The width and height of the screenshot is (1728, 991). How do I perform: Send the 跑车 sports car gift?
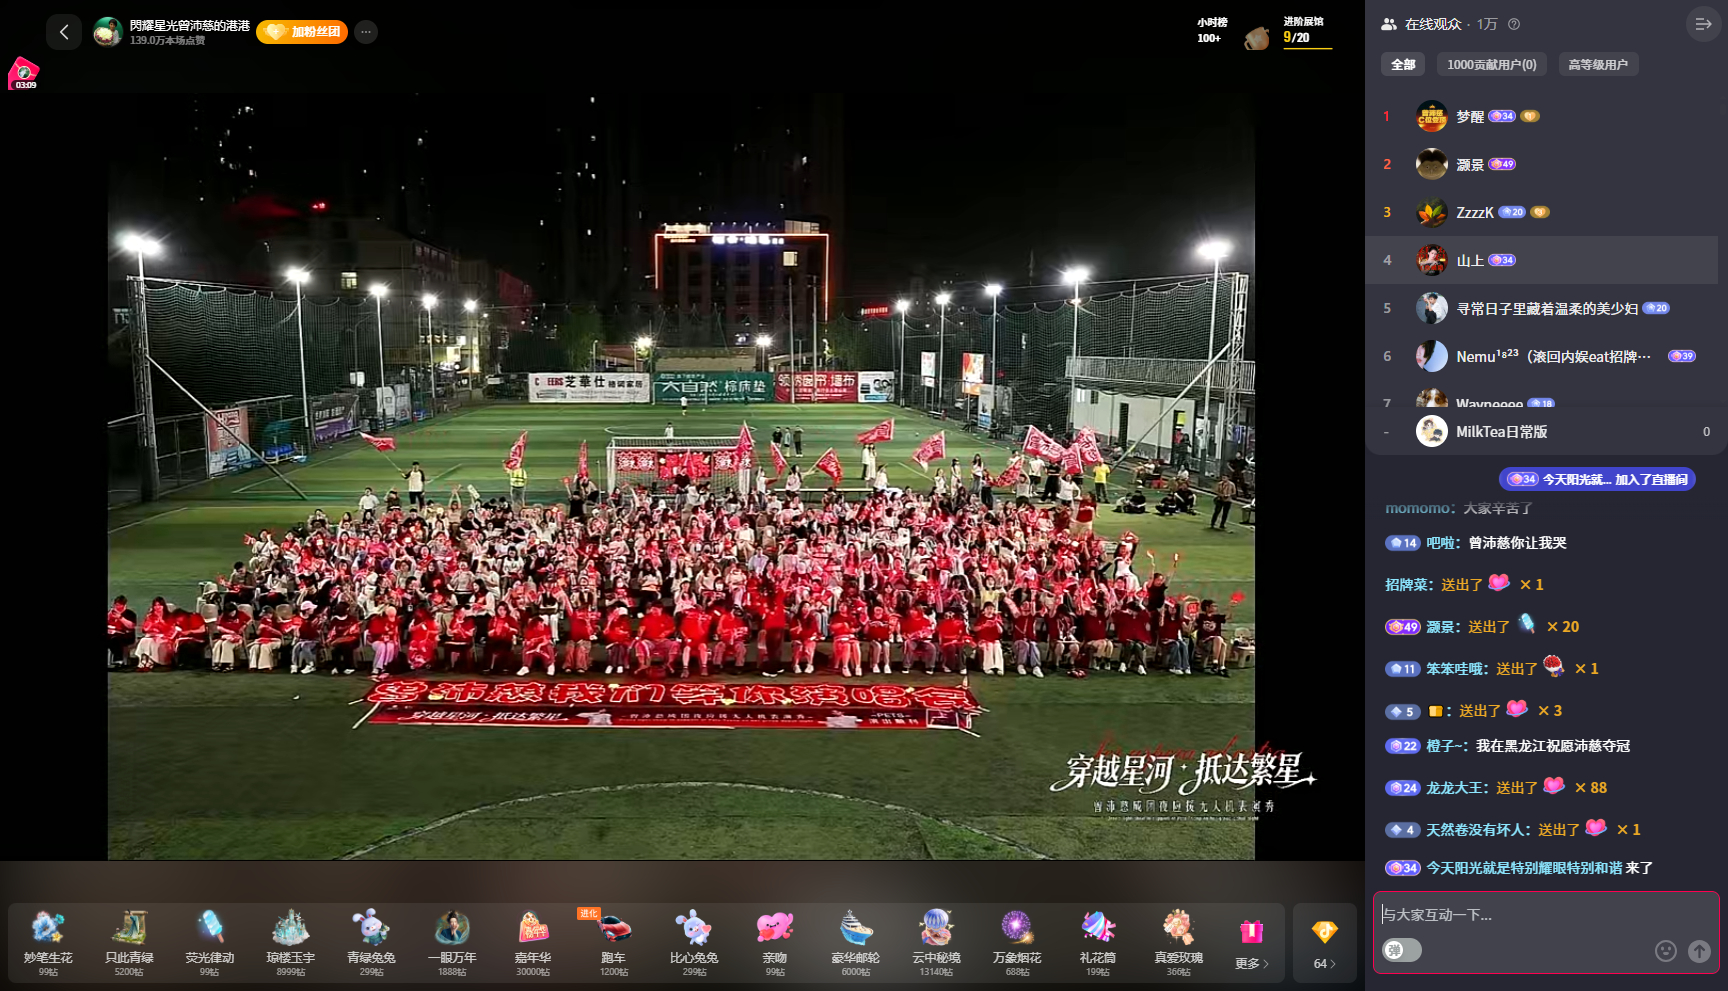click(614, 941)
